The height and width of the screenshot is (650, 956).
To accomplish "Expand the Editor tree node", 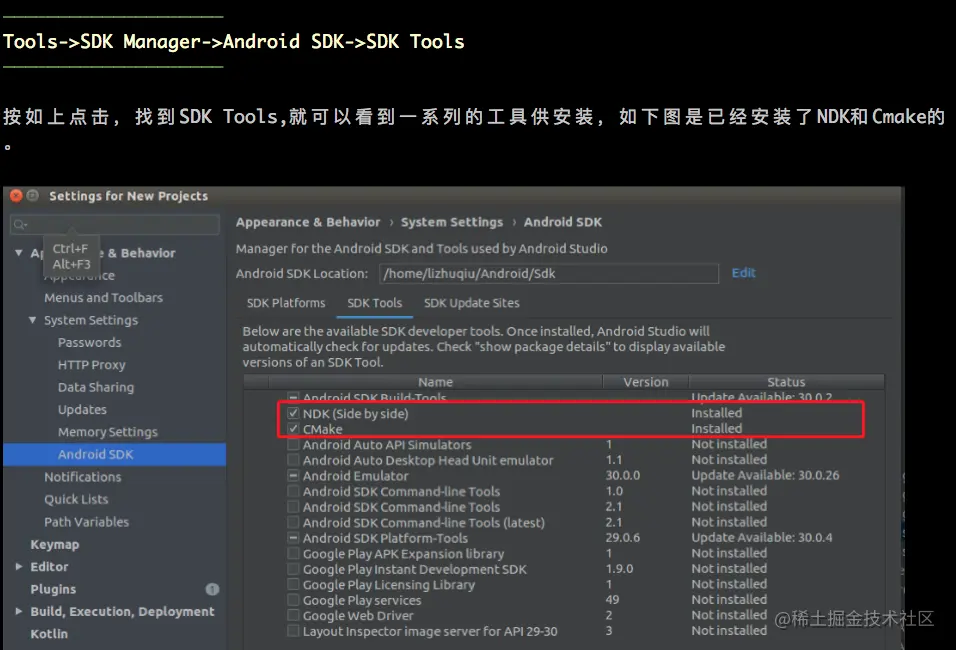I will tap(19, 566).
